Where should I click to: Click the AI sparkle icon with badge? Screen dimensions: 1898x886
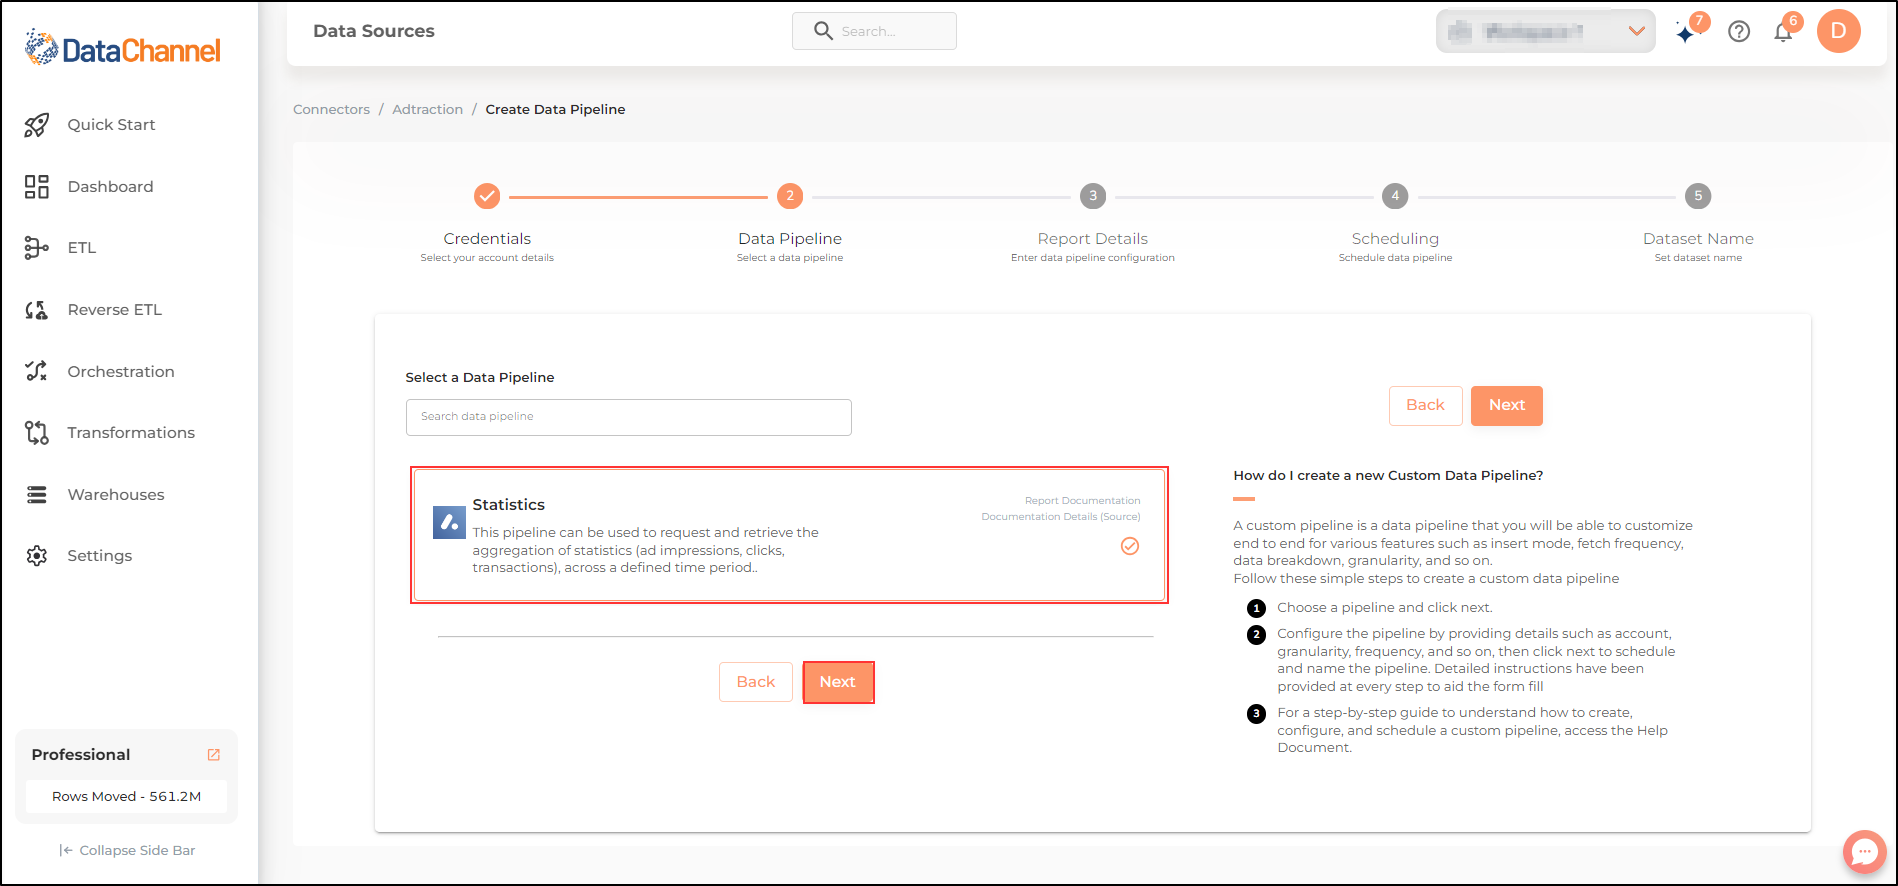point(1688,32)
